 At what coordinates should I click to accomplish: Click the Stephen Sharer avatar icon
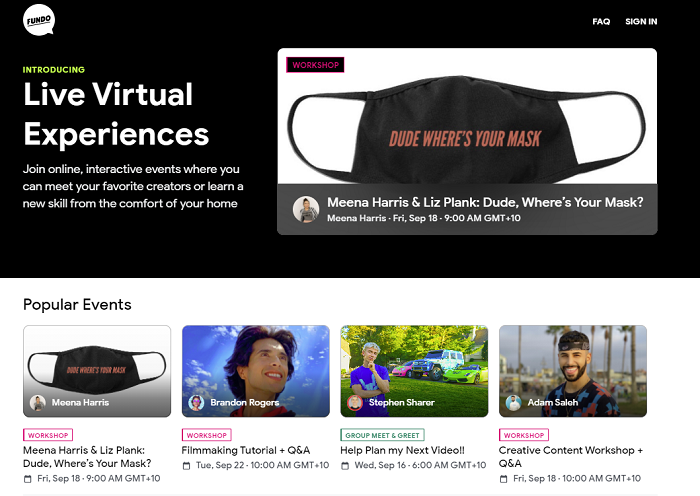[x=355, y=403]
